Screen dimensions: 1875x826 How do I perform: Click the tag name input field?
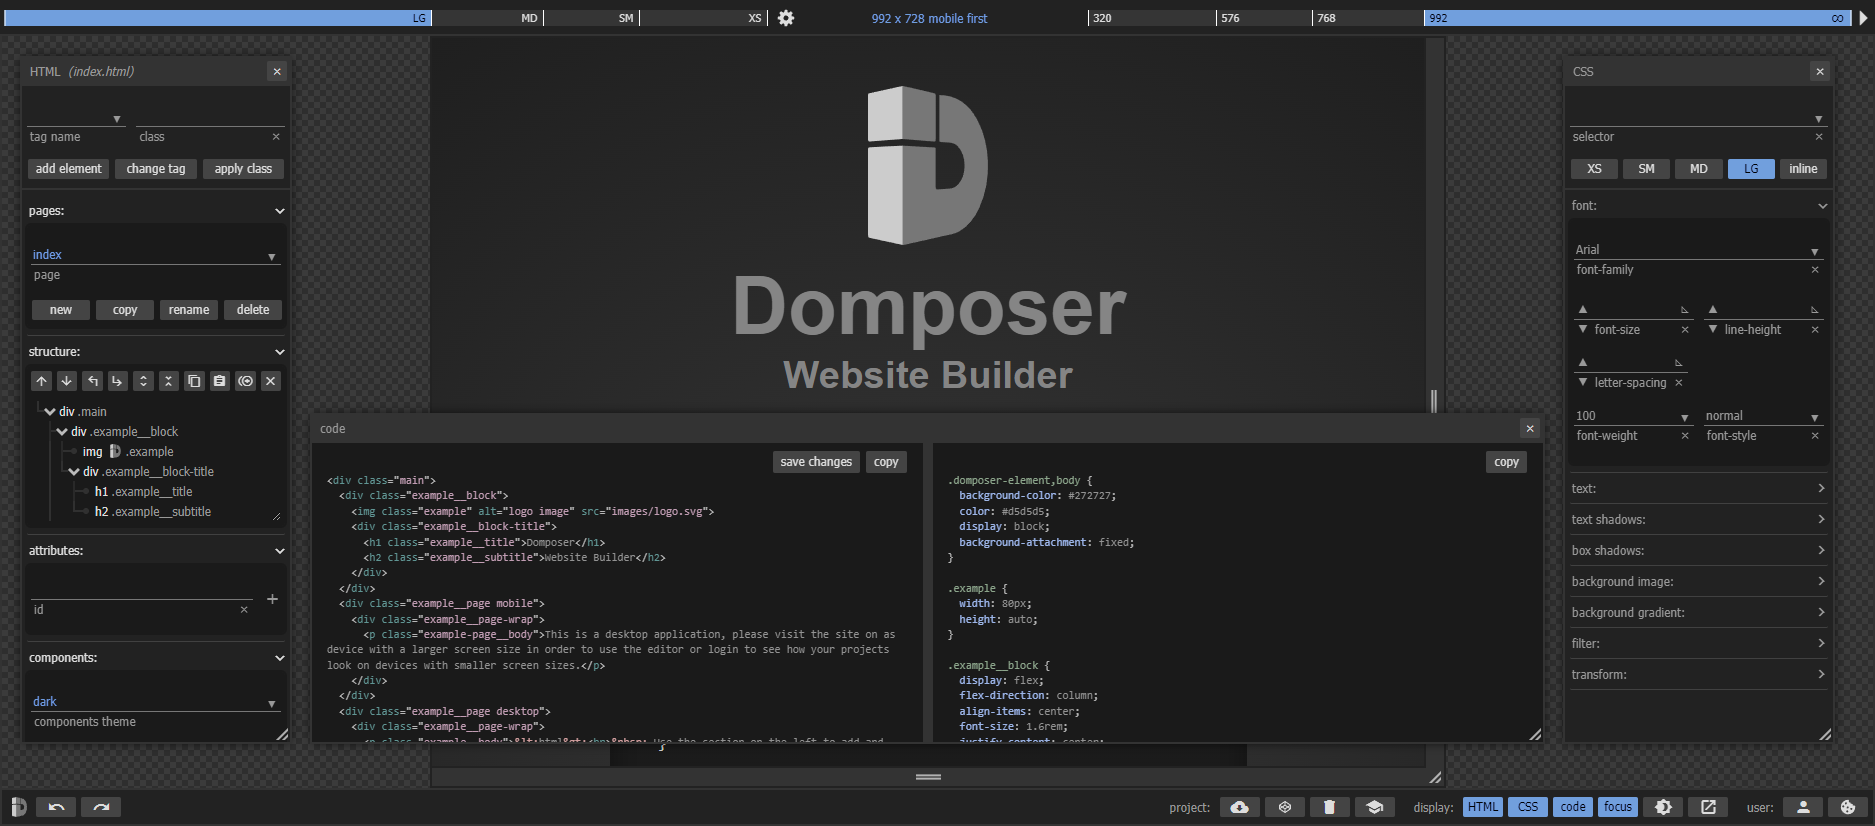click(x=76, y=118)
